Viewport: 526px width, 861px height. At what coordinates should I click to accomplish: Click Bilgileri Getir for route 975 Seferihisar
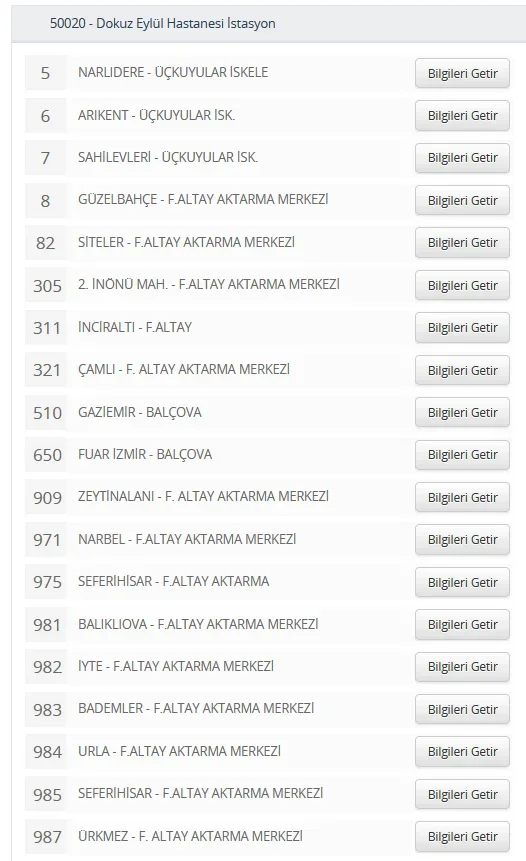[x=462, y=583]
